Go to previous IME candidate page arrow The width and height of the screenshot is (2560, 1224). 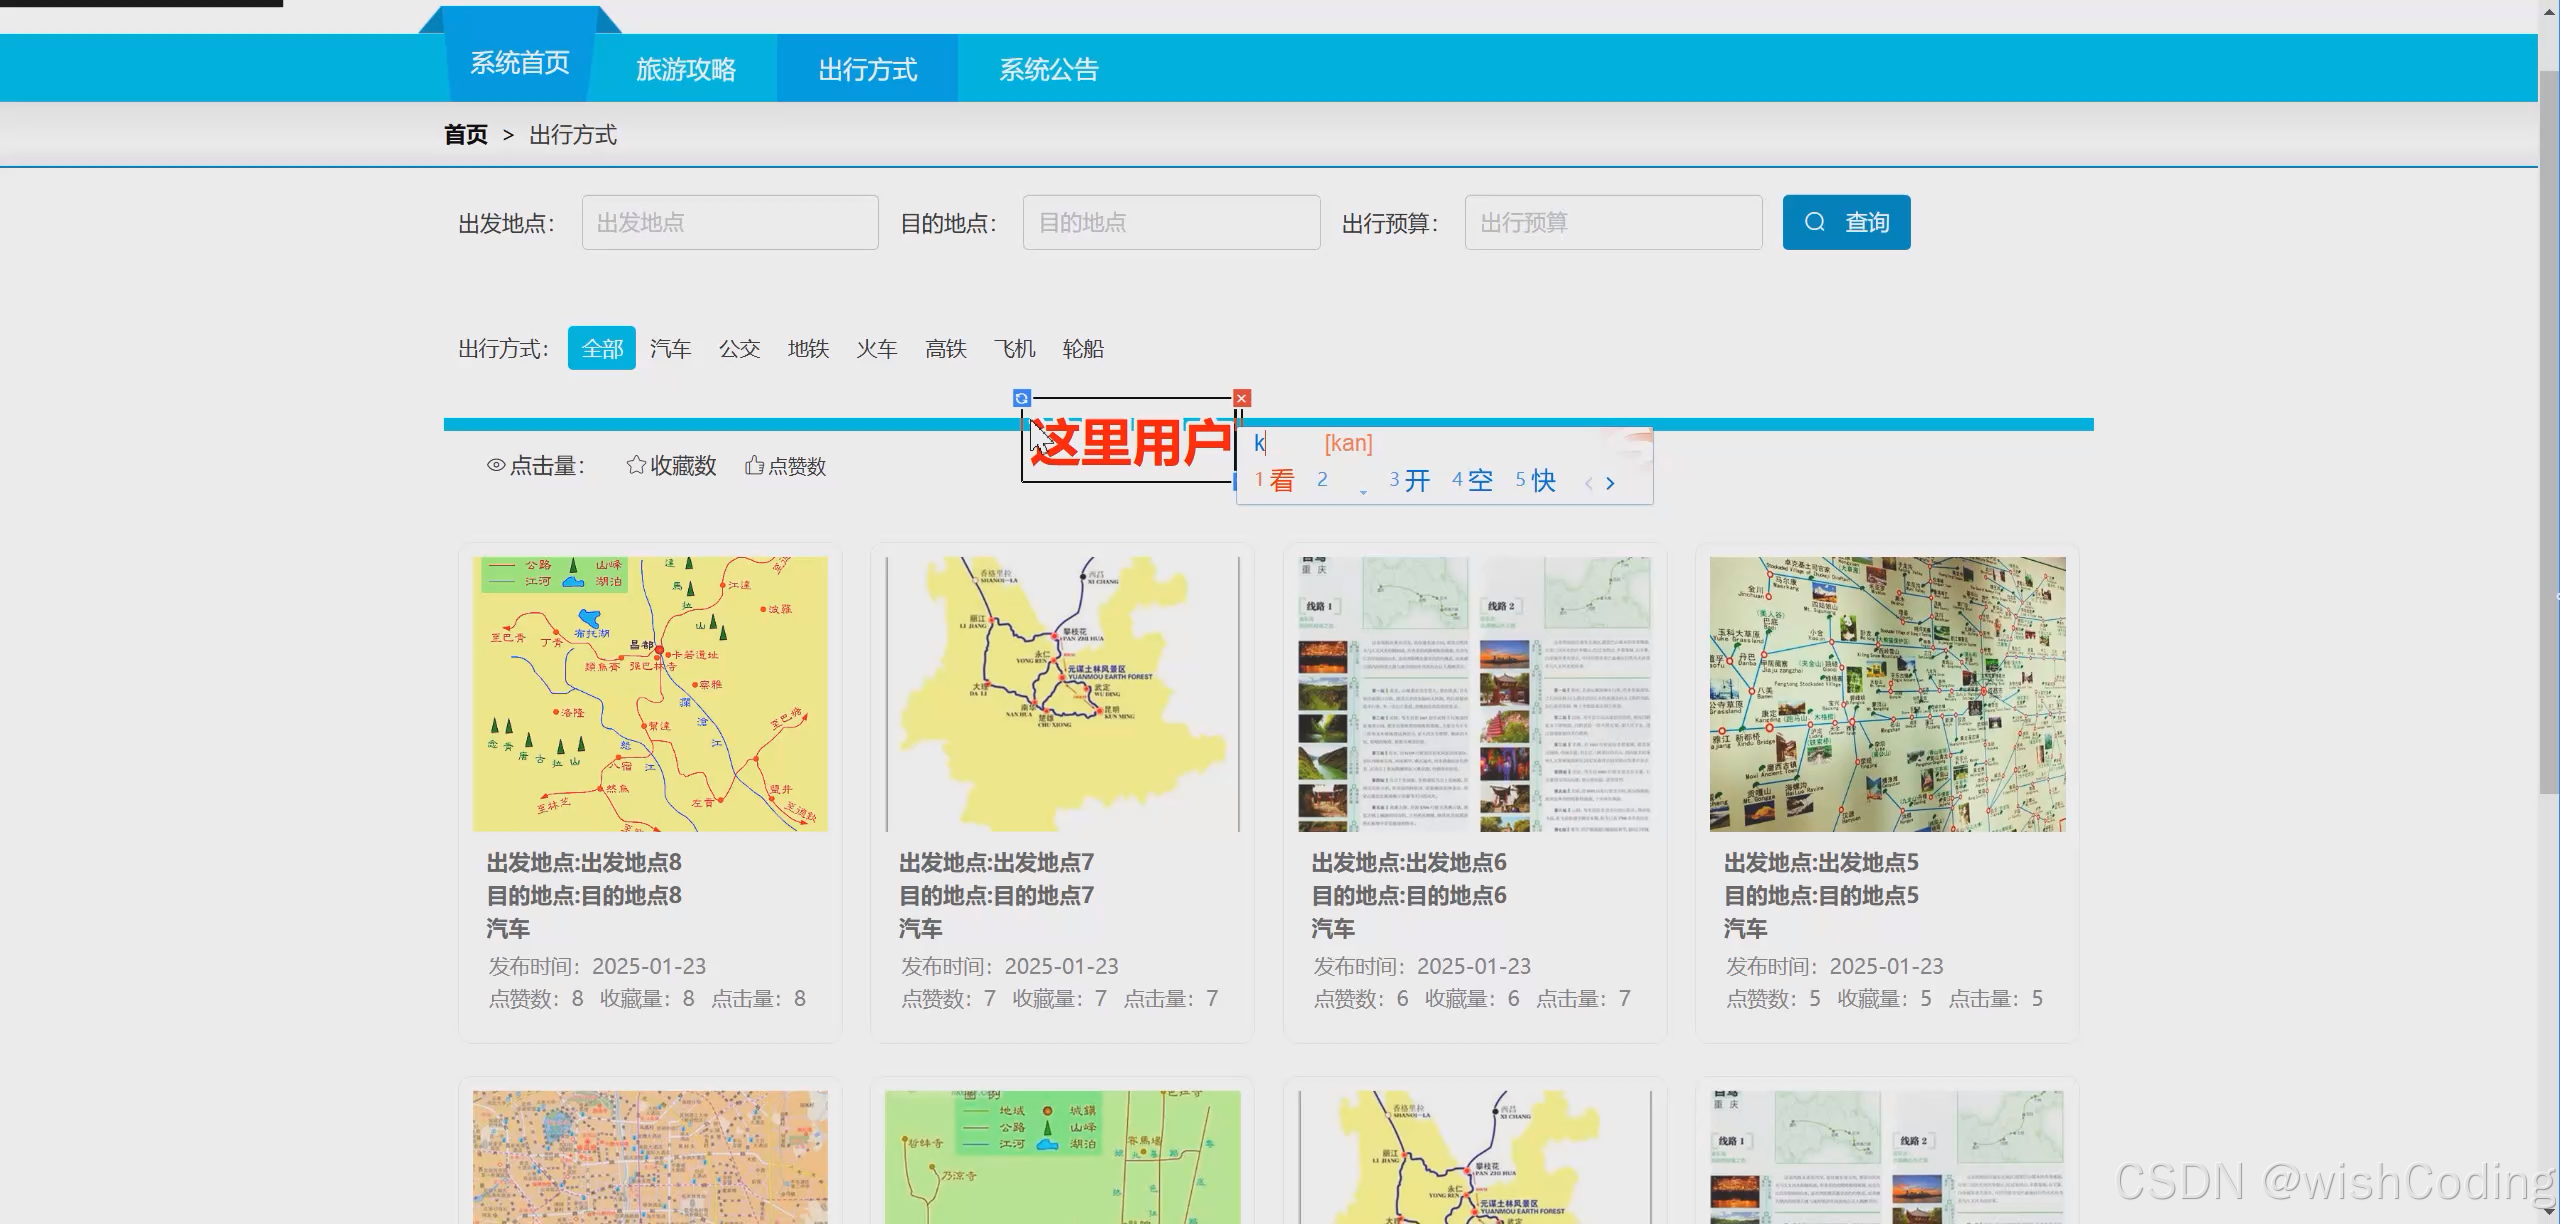[x=1588, y=483]
